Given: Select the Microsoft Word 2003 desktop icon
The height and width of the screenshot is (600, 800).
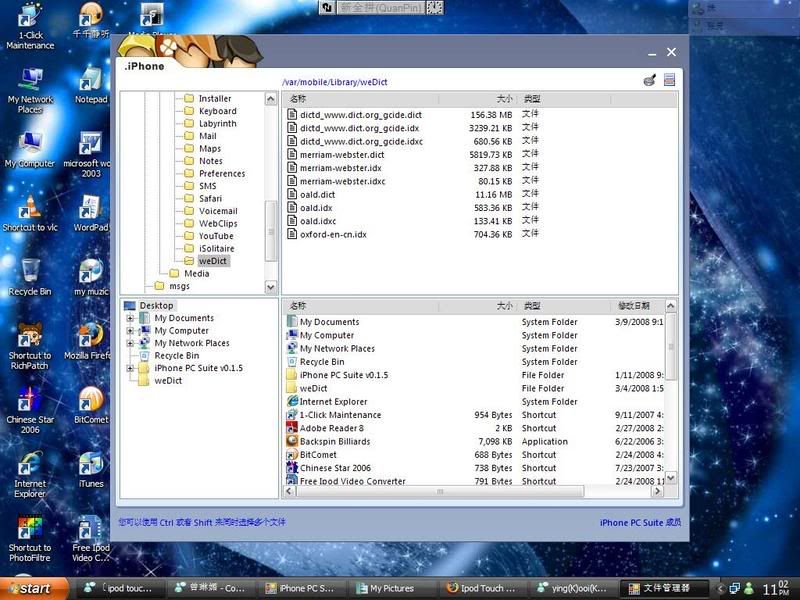Looking at the screenshot, I should pyautogui.click(x=90, y=155).
